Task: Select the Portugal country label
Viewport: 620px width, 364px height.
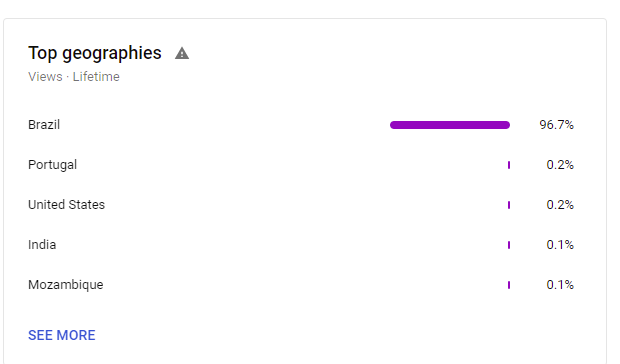Action: 53,165
